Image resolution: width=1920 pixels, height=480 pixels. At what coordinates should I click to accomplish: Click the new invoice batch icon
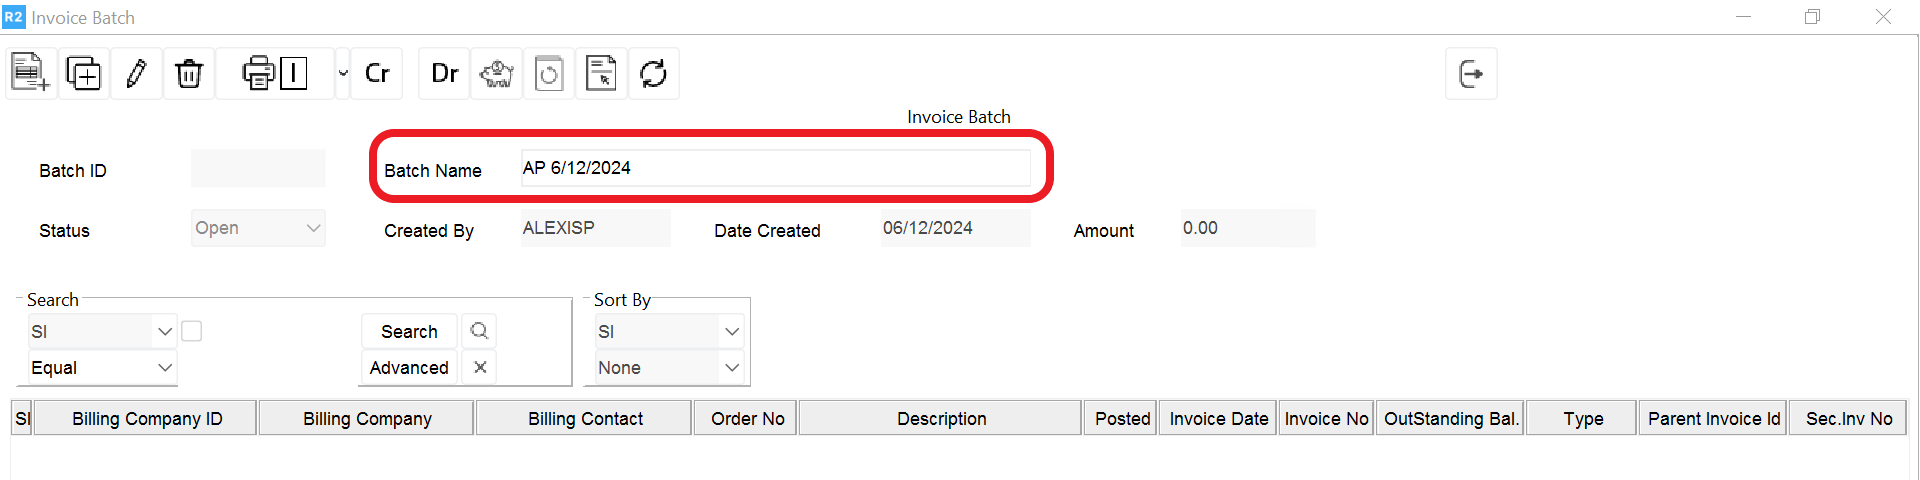point(30,73)
